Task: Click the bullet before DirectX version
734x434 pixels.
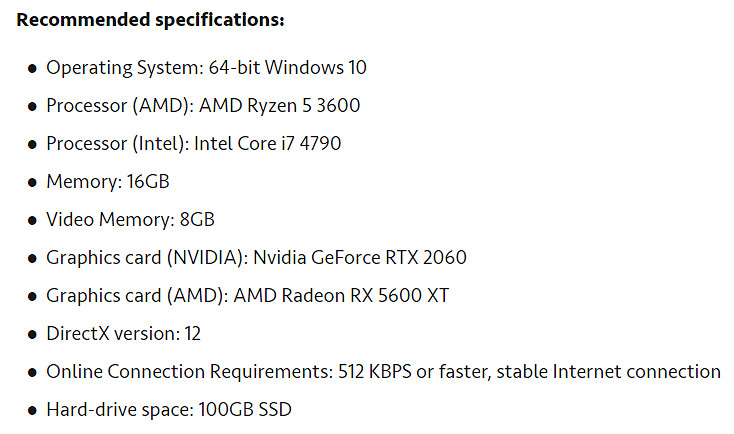Action: pyautogui.click(x=32, y=335)
